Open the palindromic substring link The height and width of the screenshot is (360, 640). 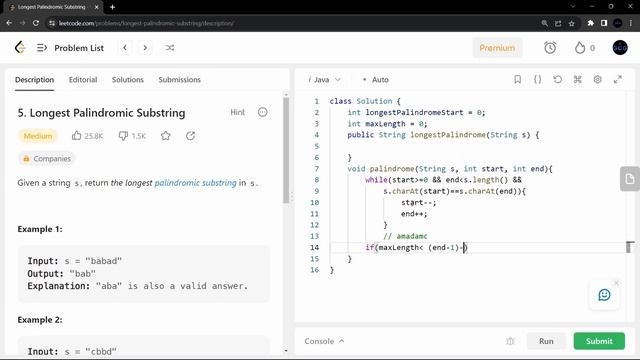tap(195, 182)
